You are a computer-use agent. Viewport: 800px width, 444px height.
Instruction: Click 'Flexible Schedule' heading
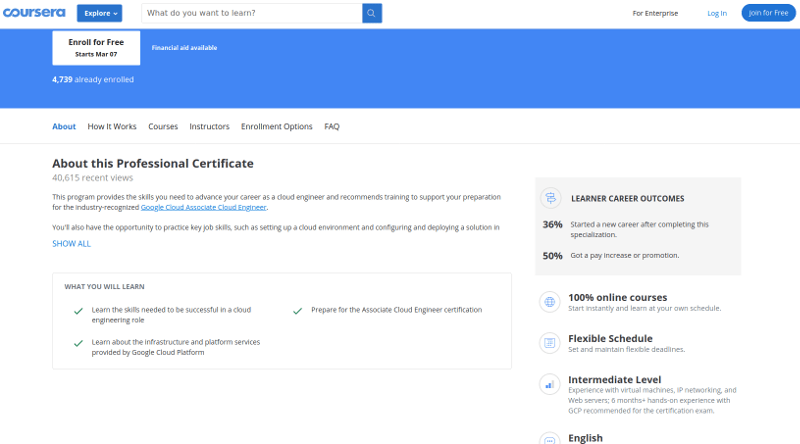610,338
